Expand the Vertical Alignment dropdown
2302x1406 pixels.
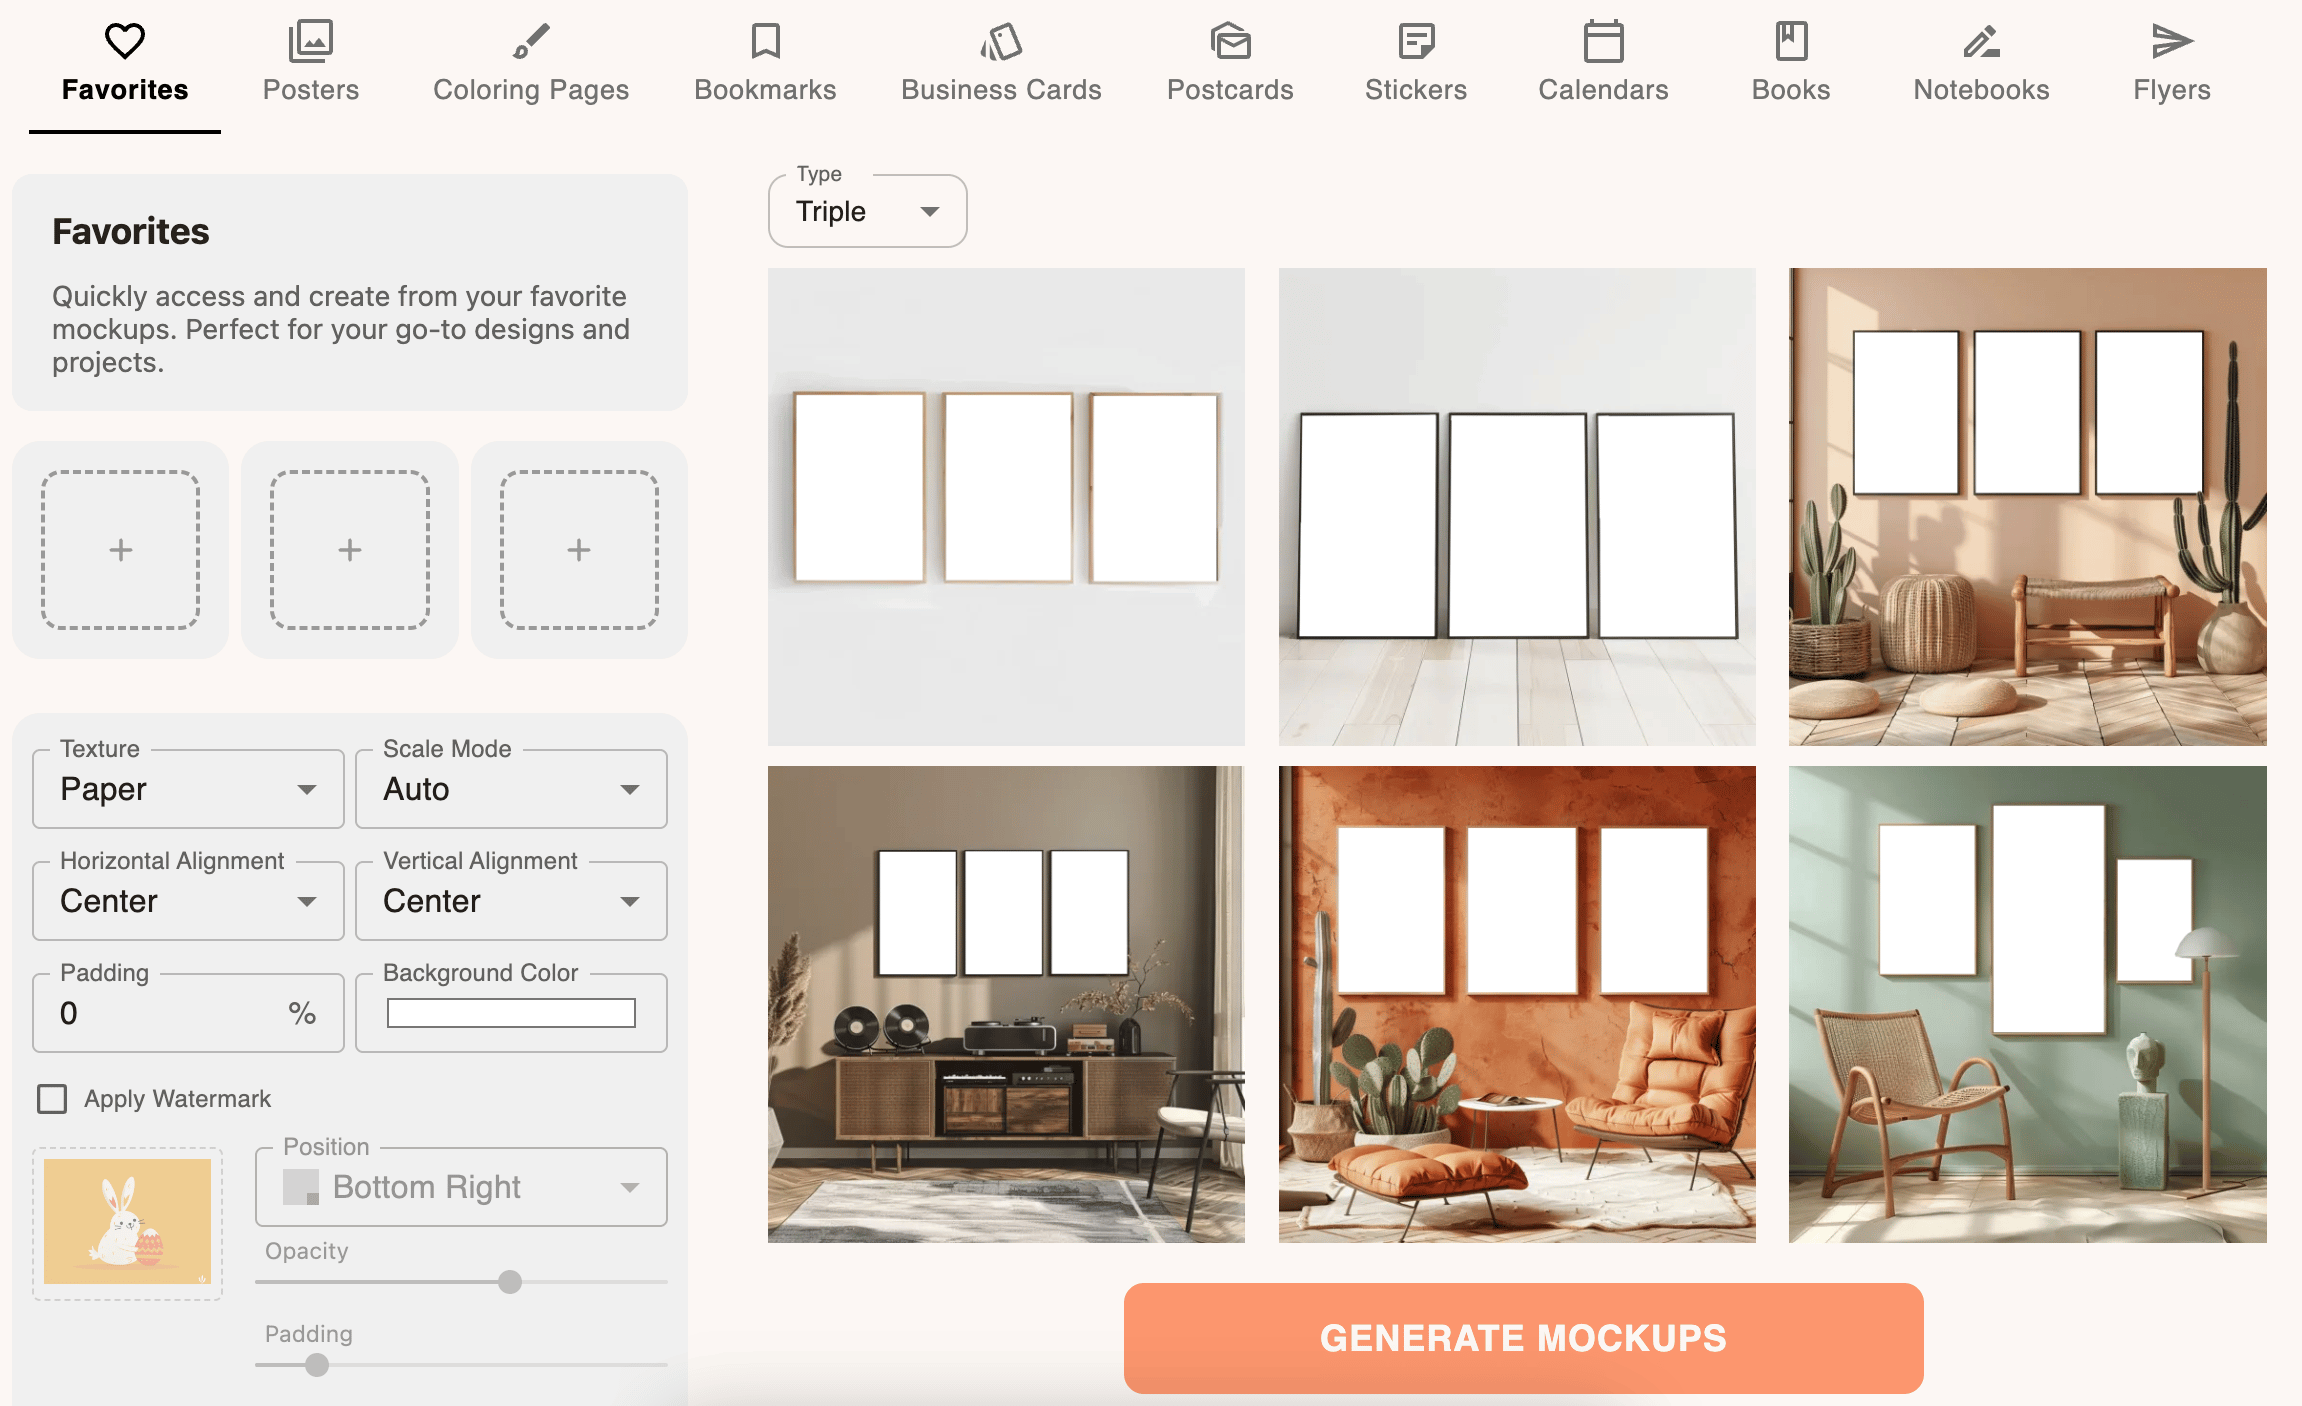[511, 901]
